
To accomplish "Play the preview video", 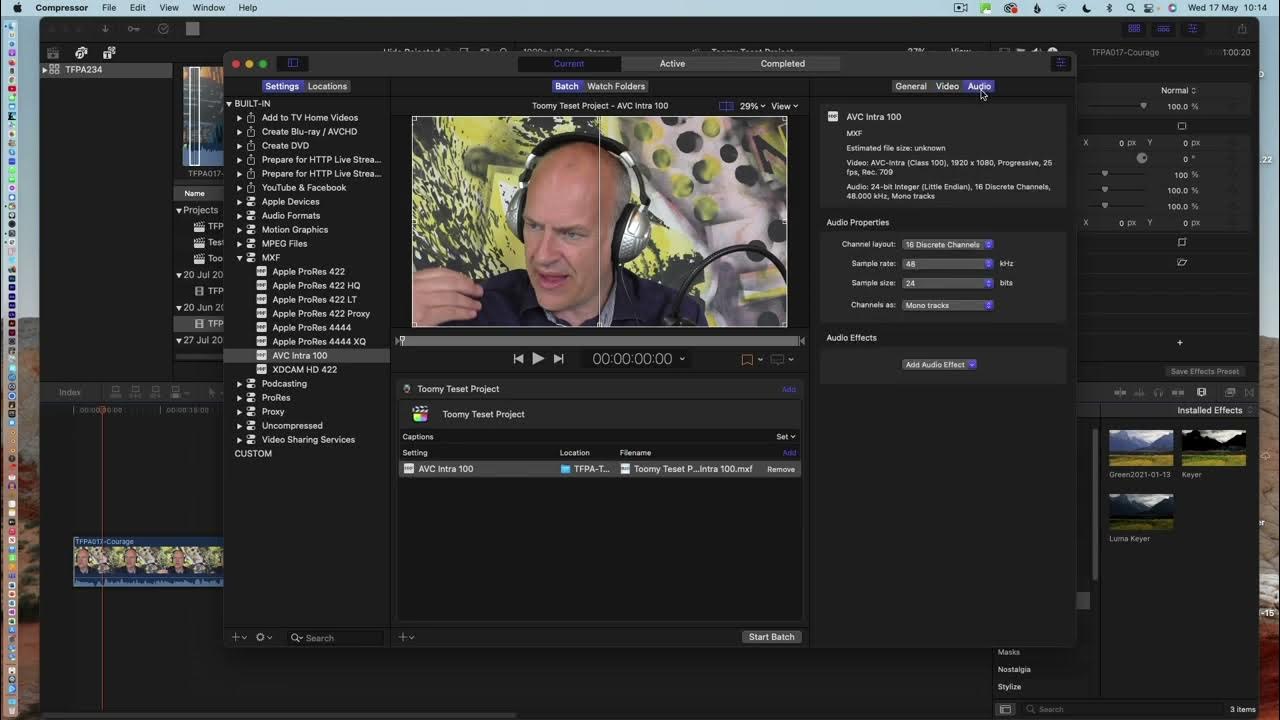I will [x=538, y=358].
